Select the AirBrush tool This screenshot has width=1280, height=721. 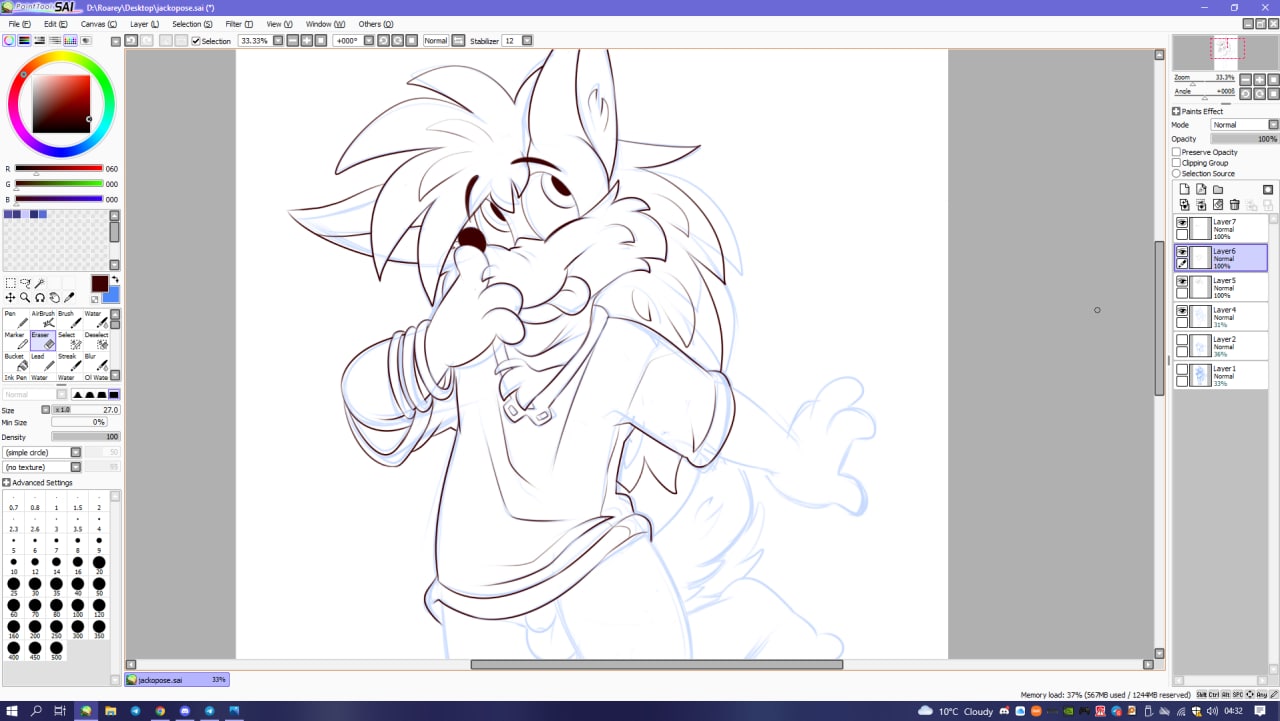(47, 320)
